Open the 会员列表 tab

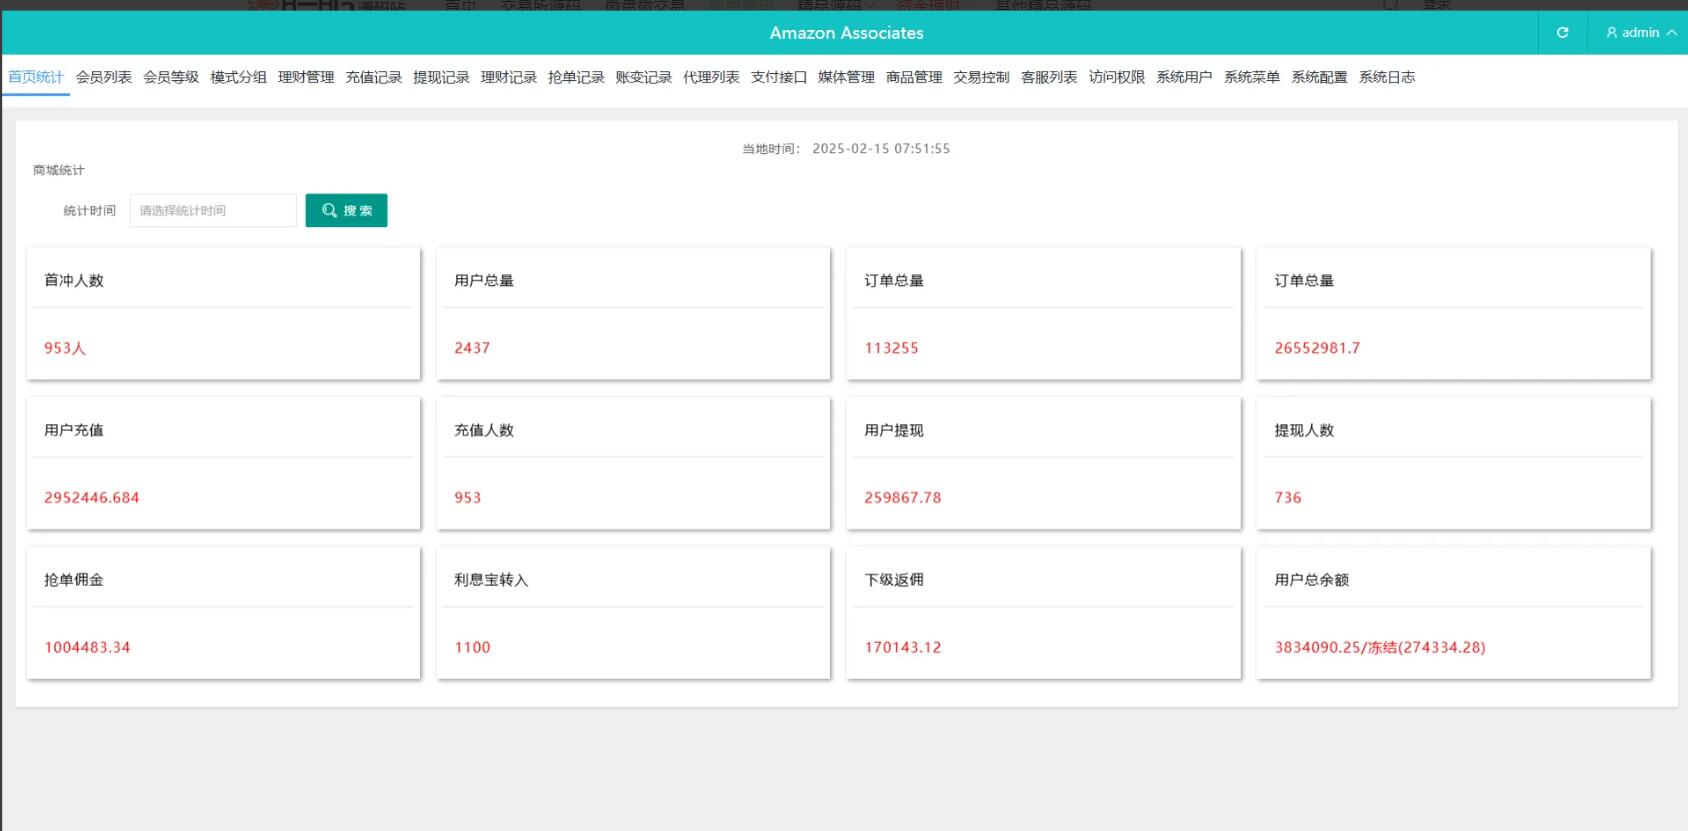pos(104,77)
